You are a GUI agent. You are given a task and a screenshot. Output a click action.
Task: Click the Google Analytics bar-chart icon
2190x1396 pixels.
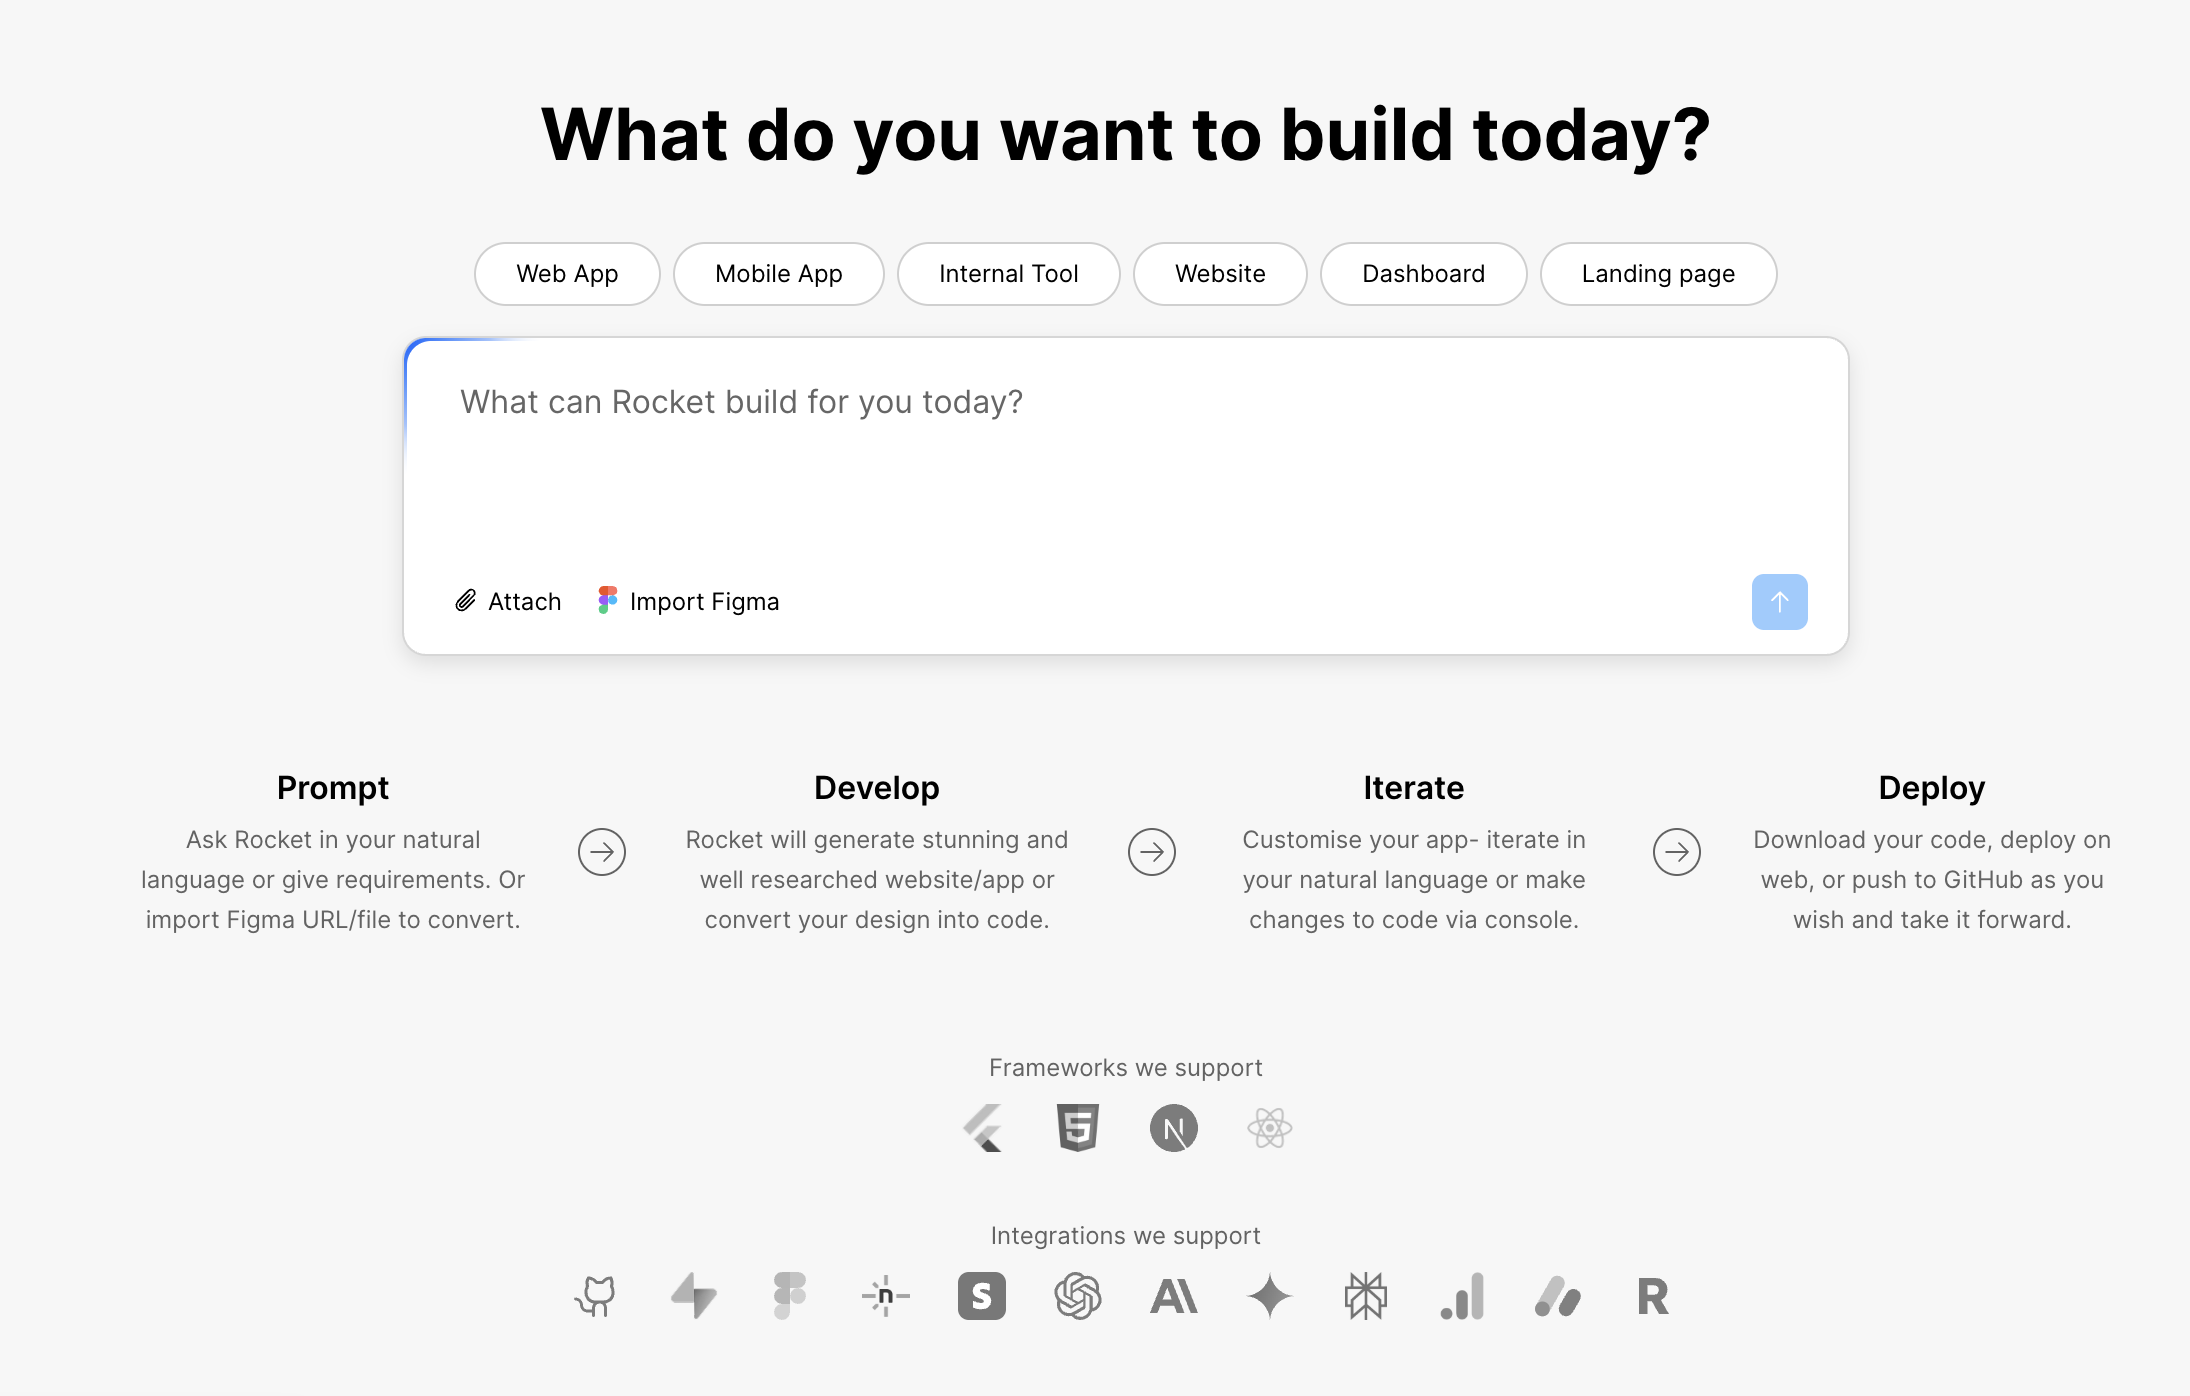click(x=1462, y=1296)
